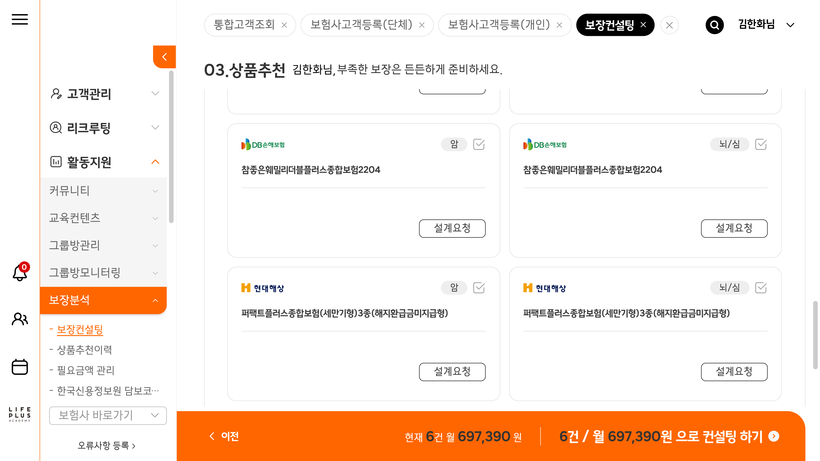820x461 pixels.
Task: Click the Life Plus logo
Action: pyautogui.click(x=20, y=414)
